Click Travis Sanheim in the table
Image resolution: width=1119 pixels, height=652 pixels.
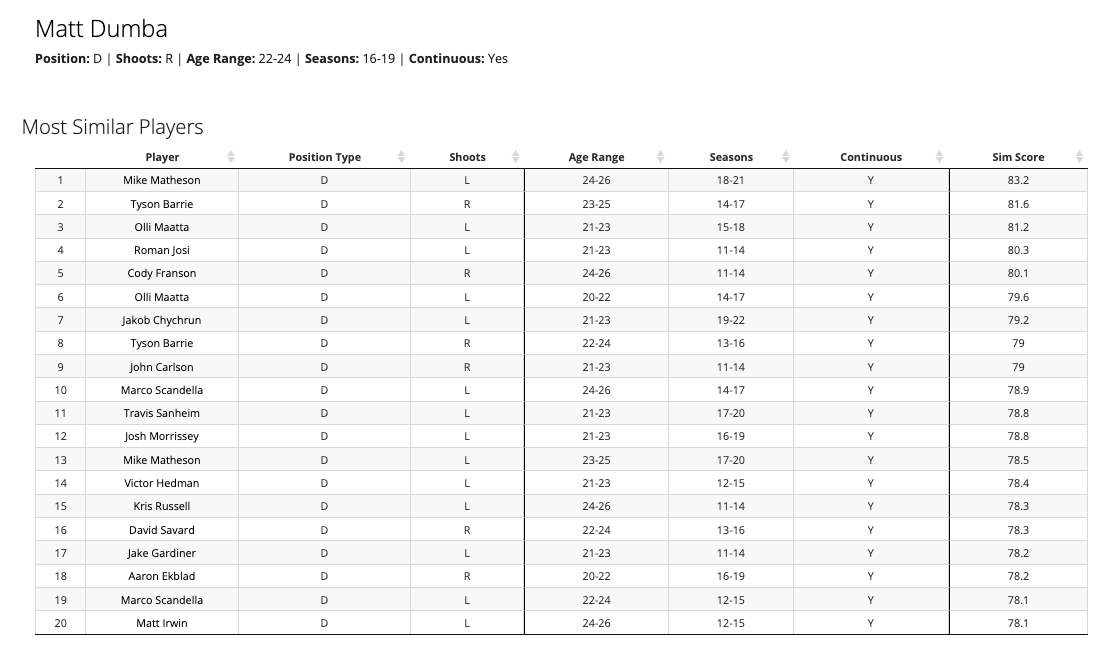[162, 413]
